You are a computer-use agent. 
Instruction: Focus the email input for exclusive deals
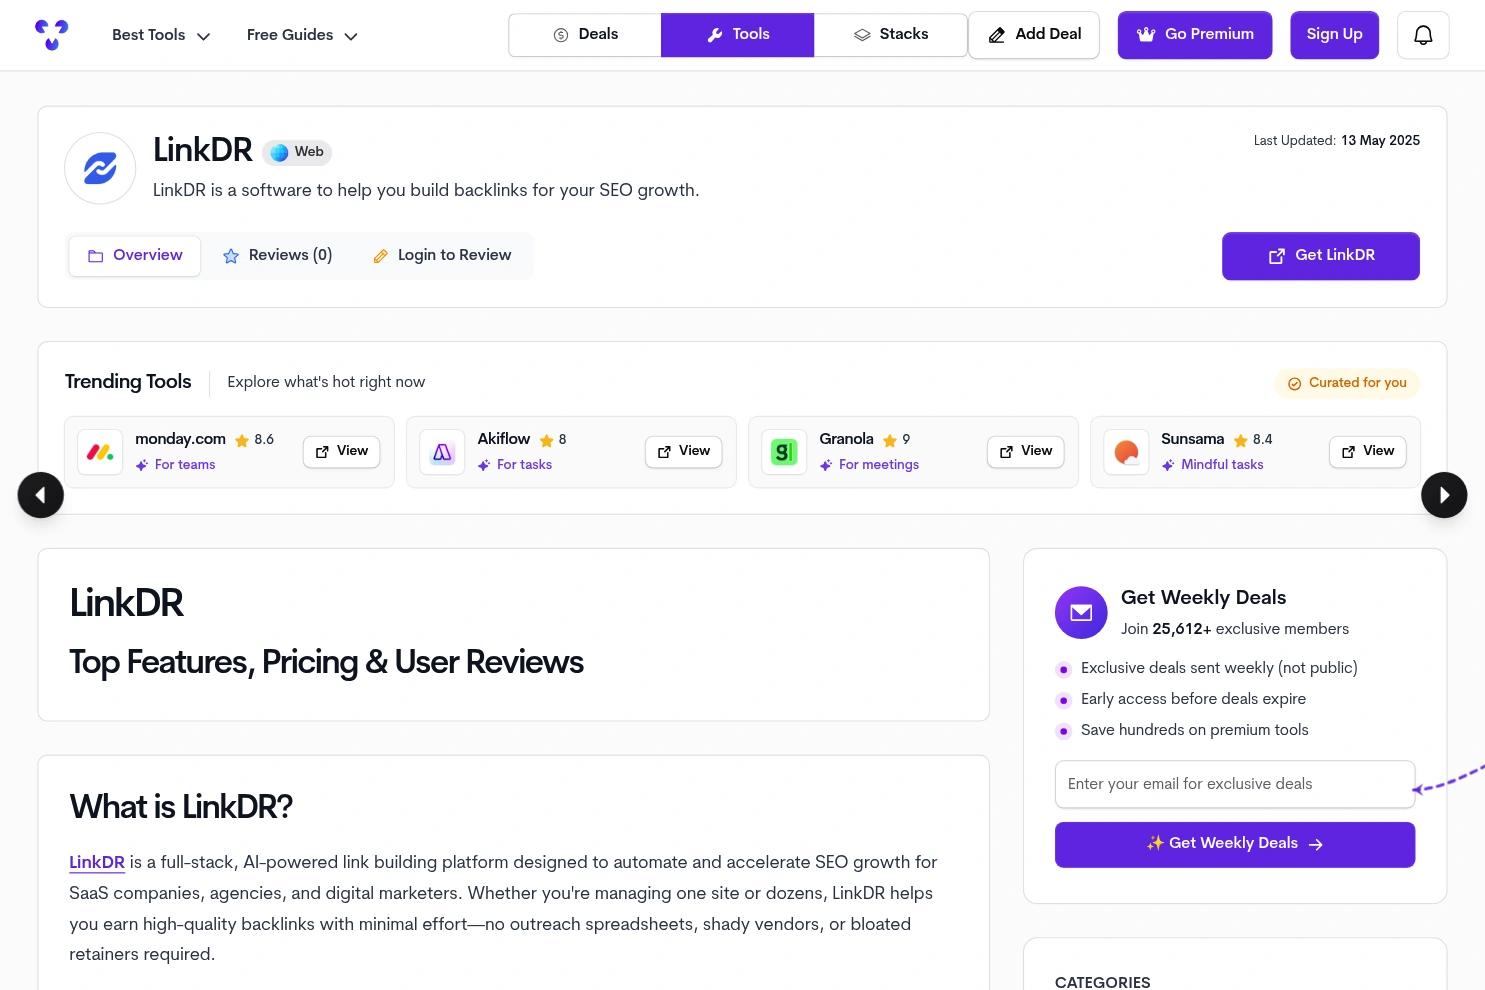click(1234, 784)
